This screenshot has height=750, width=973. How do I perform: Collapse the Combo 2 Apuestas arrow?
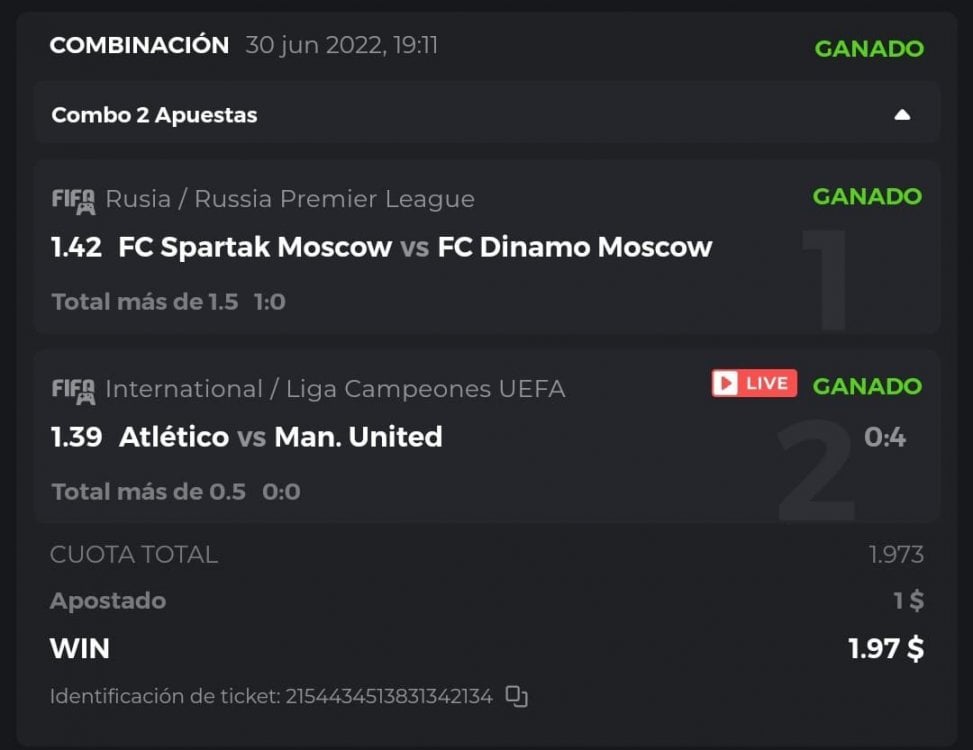902,115
